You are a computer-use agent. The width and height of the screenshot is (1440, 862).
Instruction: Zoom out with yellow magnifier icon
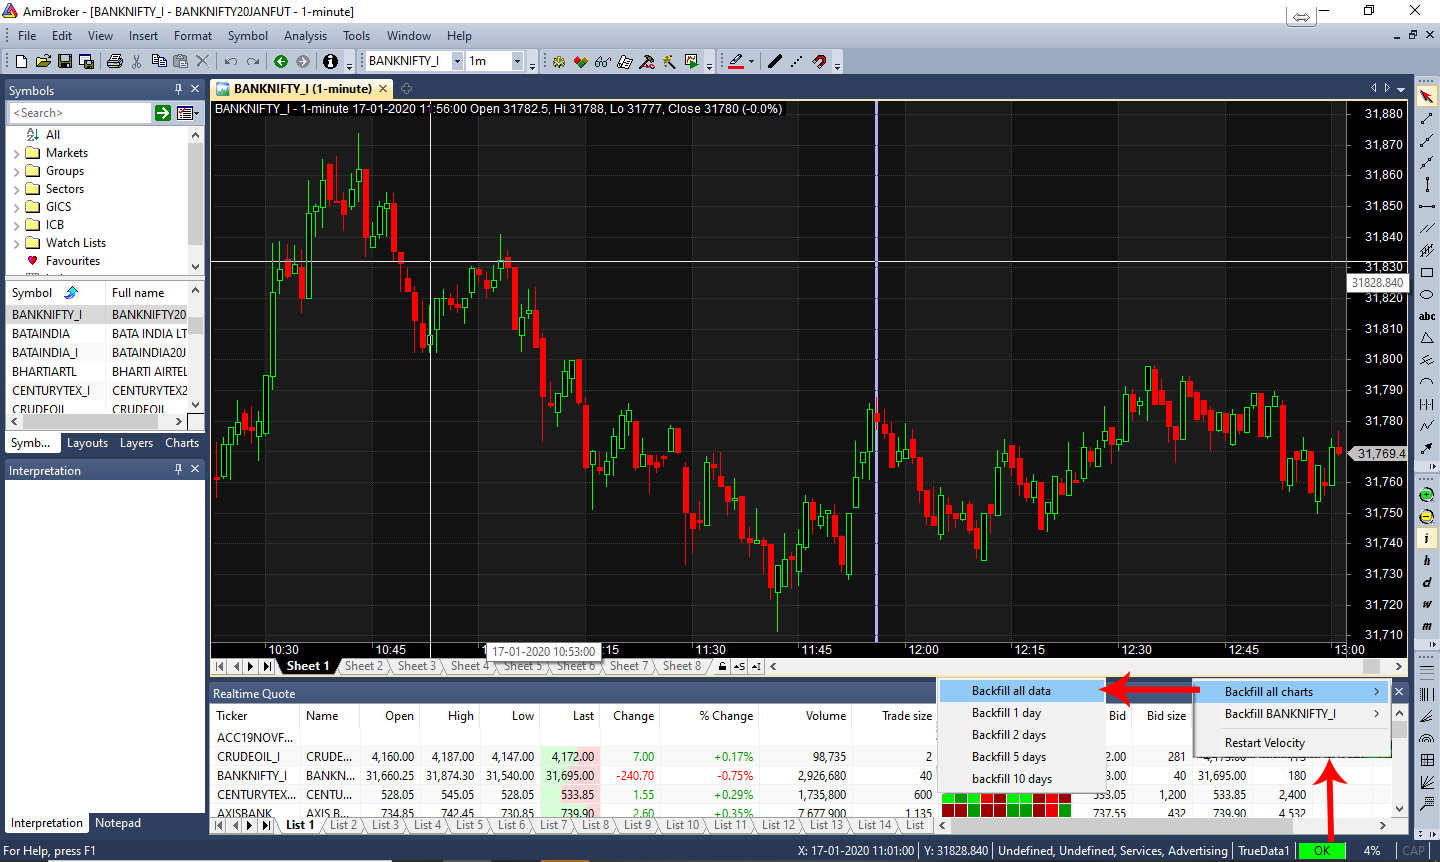pyautogui.click(x=1427, y=517)
